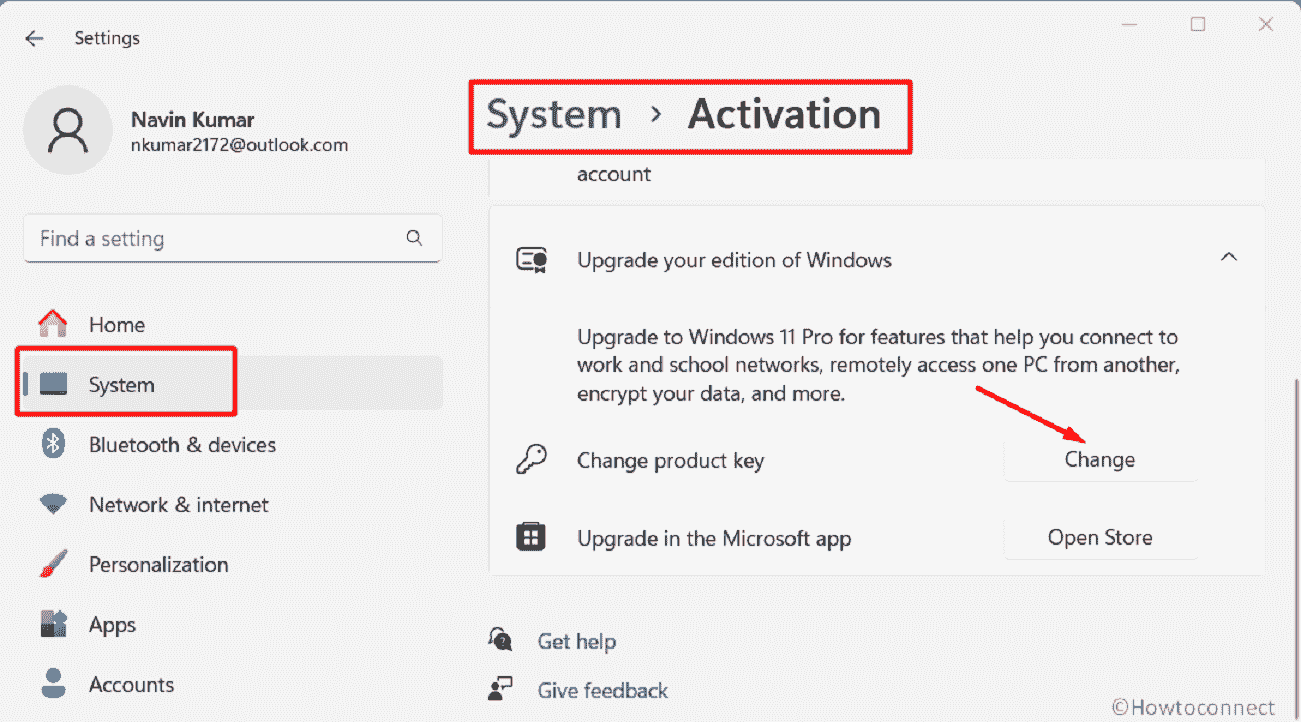Open Give feedback
The height and width of the screenshot is (722, 1301).
point(602,689)
